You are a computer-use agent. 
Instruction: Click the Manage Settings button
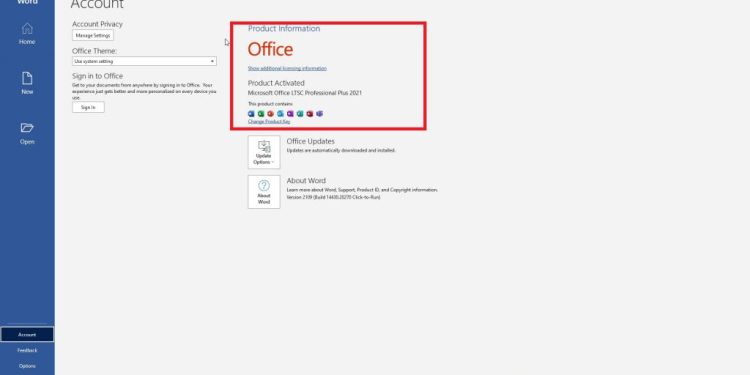93,35
